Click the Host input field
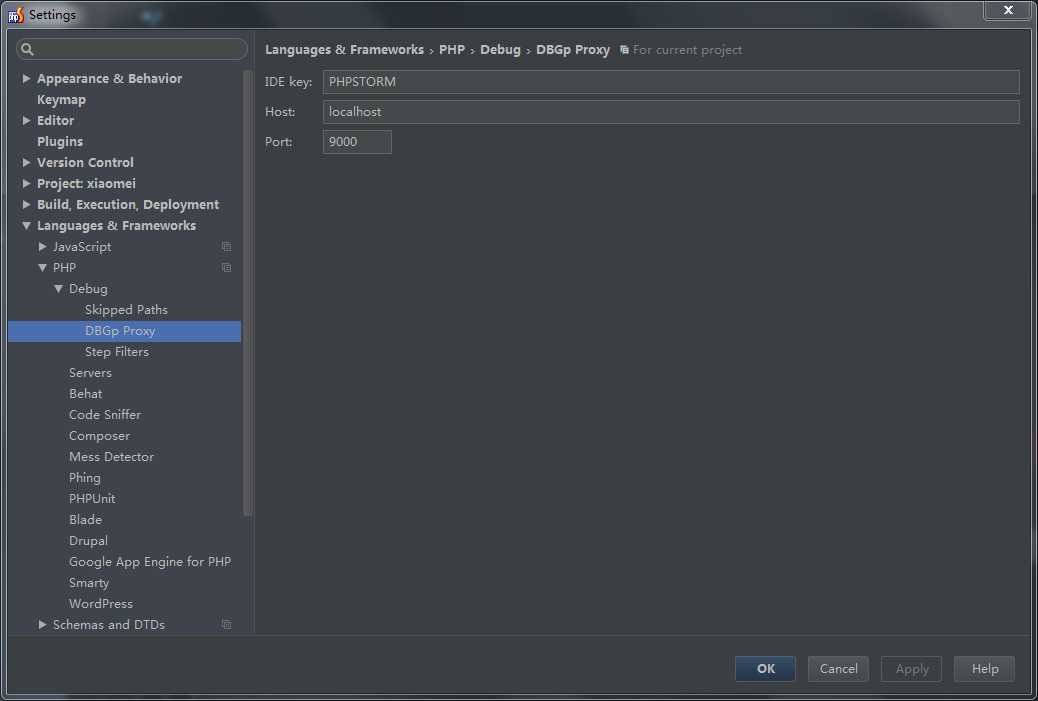Image resolution: width=1038 pixels, height=701 pixels. [x=671, y=112]
